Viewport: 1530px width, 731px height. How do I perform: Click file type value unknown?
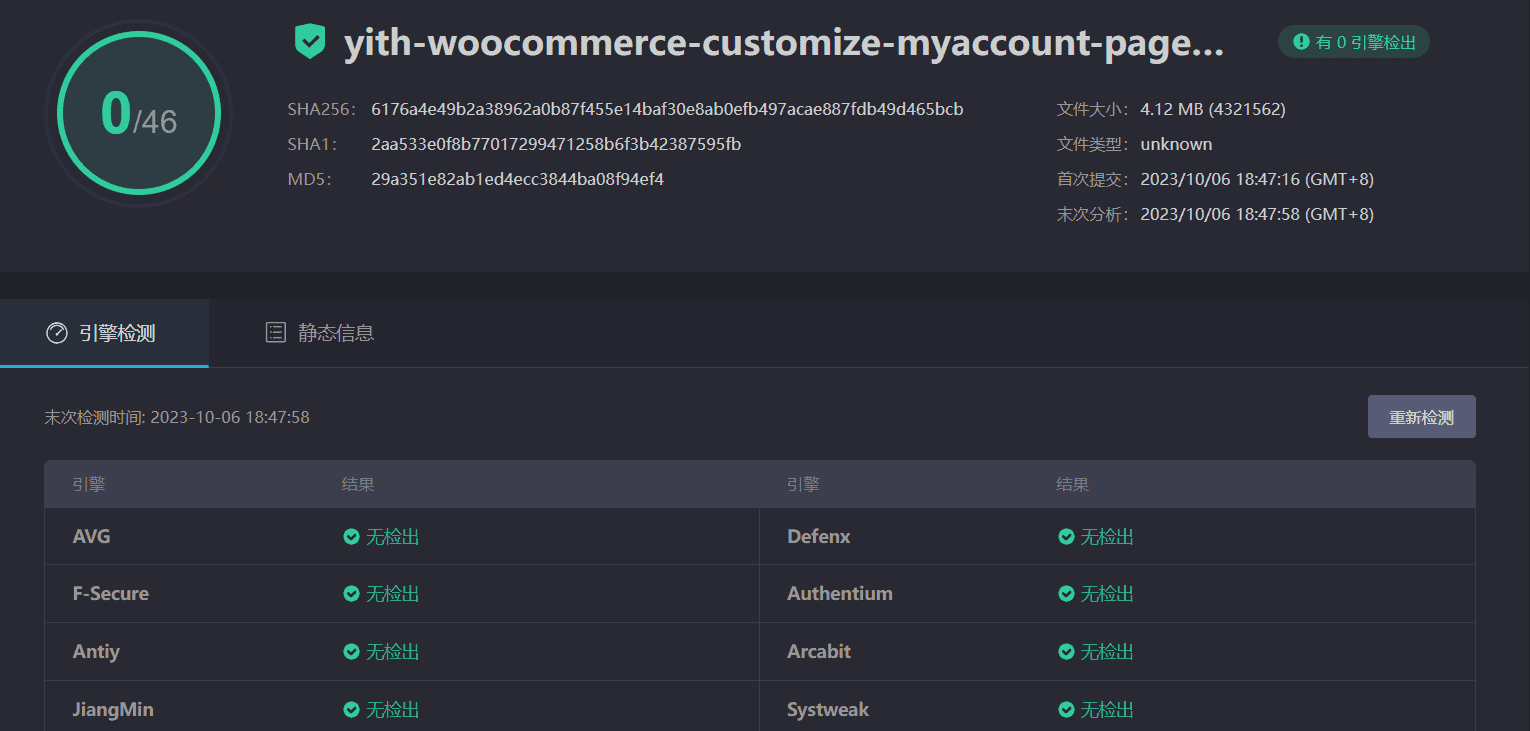click(1176, 144)
